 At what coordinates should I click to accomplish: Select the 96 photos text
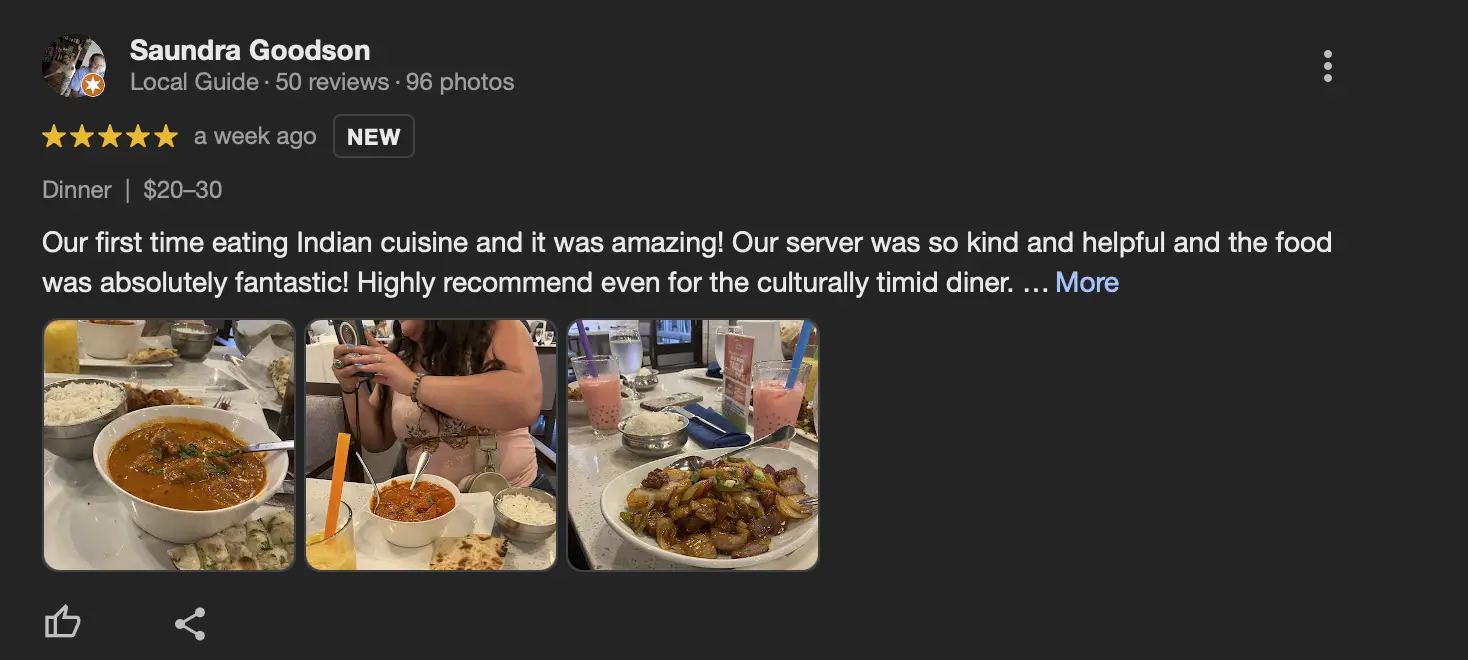(x=460, y=82)
